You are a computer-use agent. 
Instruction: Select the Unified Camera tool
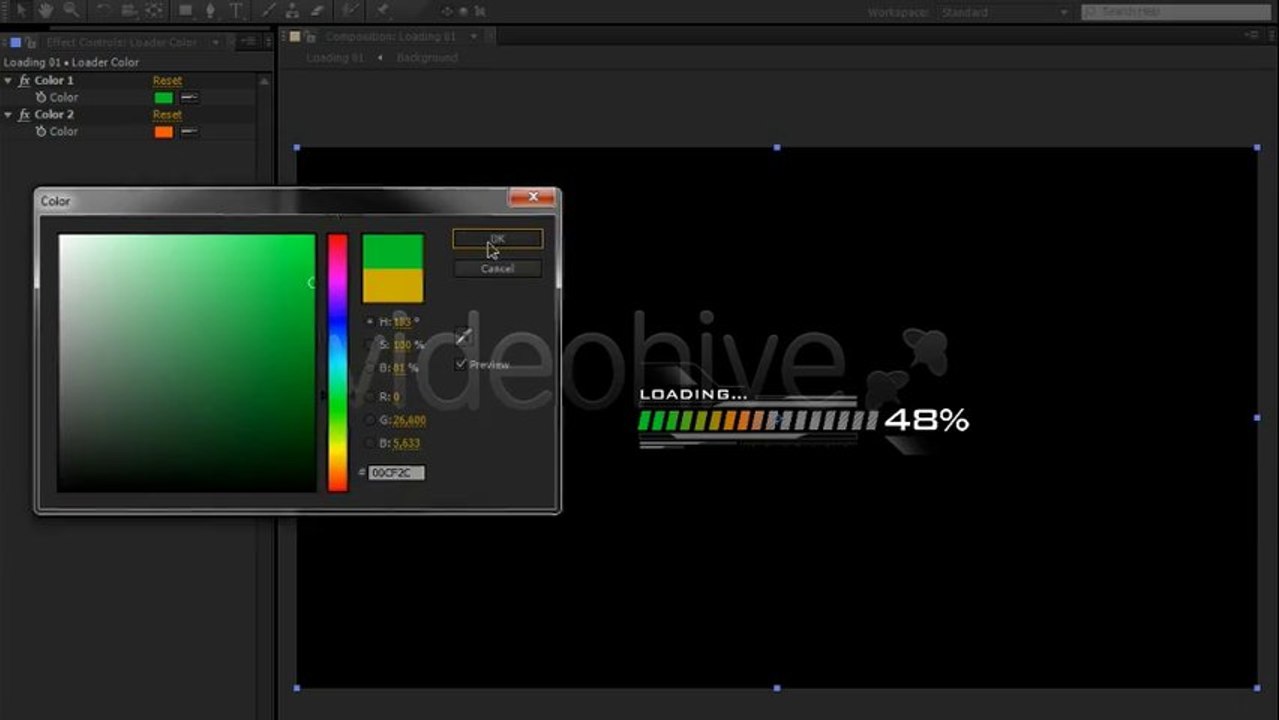pos(129,10)
